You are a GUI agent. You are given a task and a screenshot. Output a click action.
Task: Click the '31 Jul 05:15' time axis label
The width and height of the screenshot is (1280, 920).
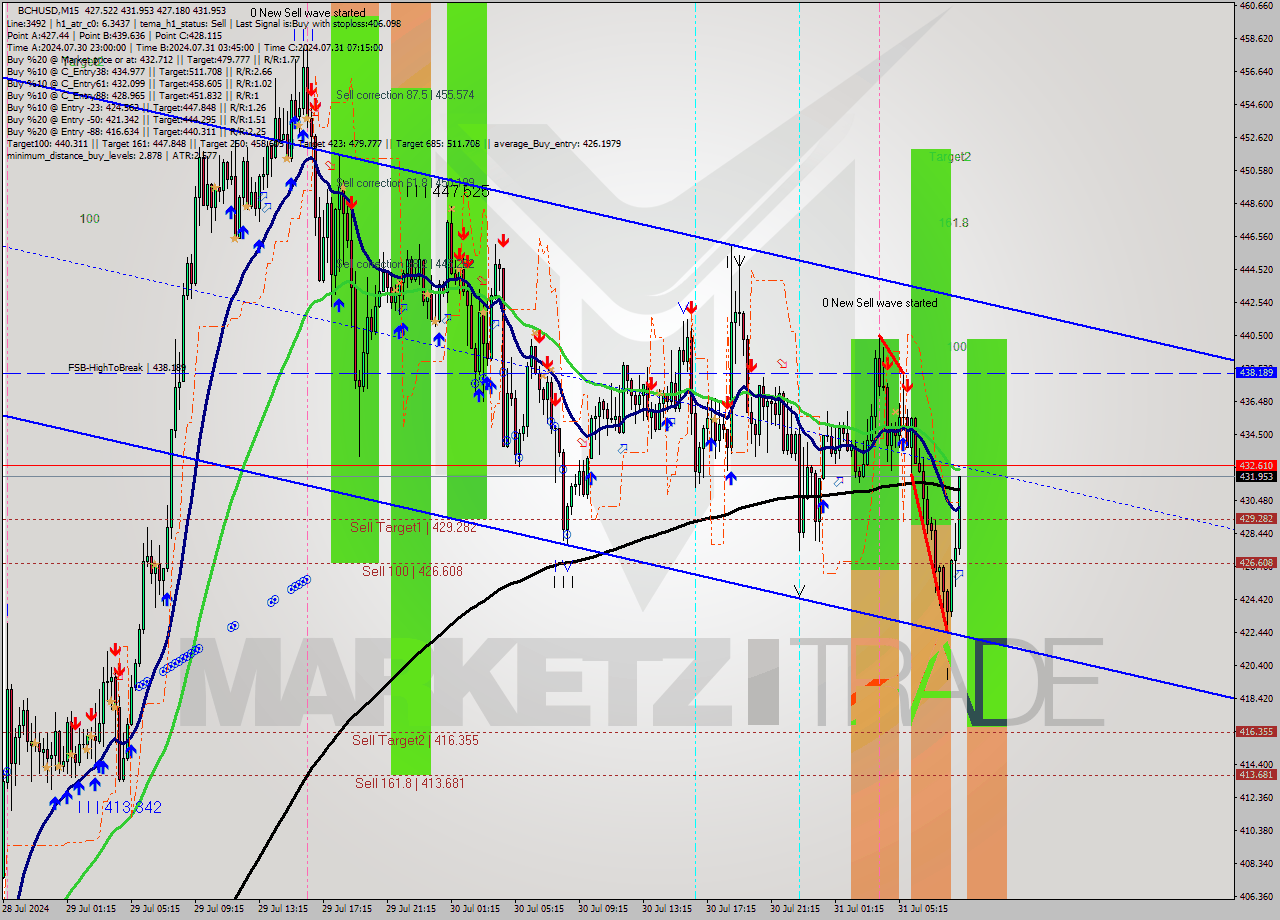coord(923,910)
